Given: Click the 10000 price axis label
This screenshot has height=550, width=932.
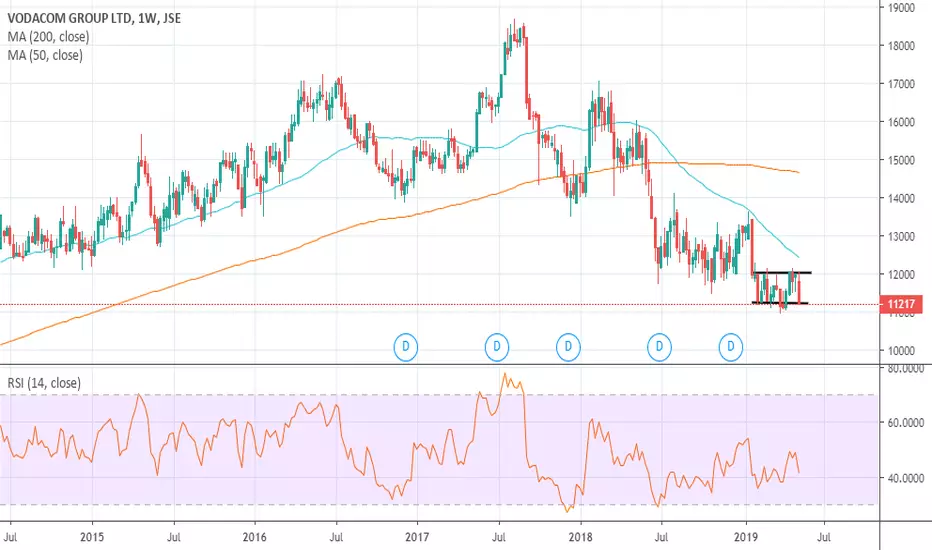Looking at the screenshot, I should click(x=901, y=351).
